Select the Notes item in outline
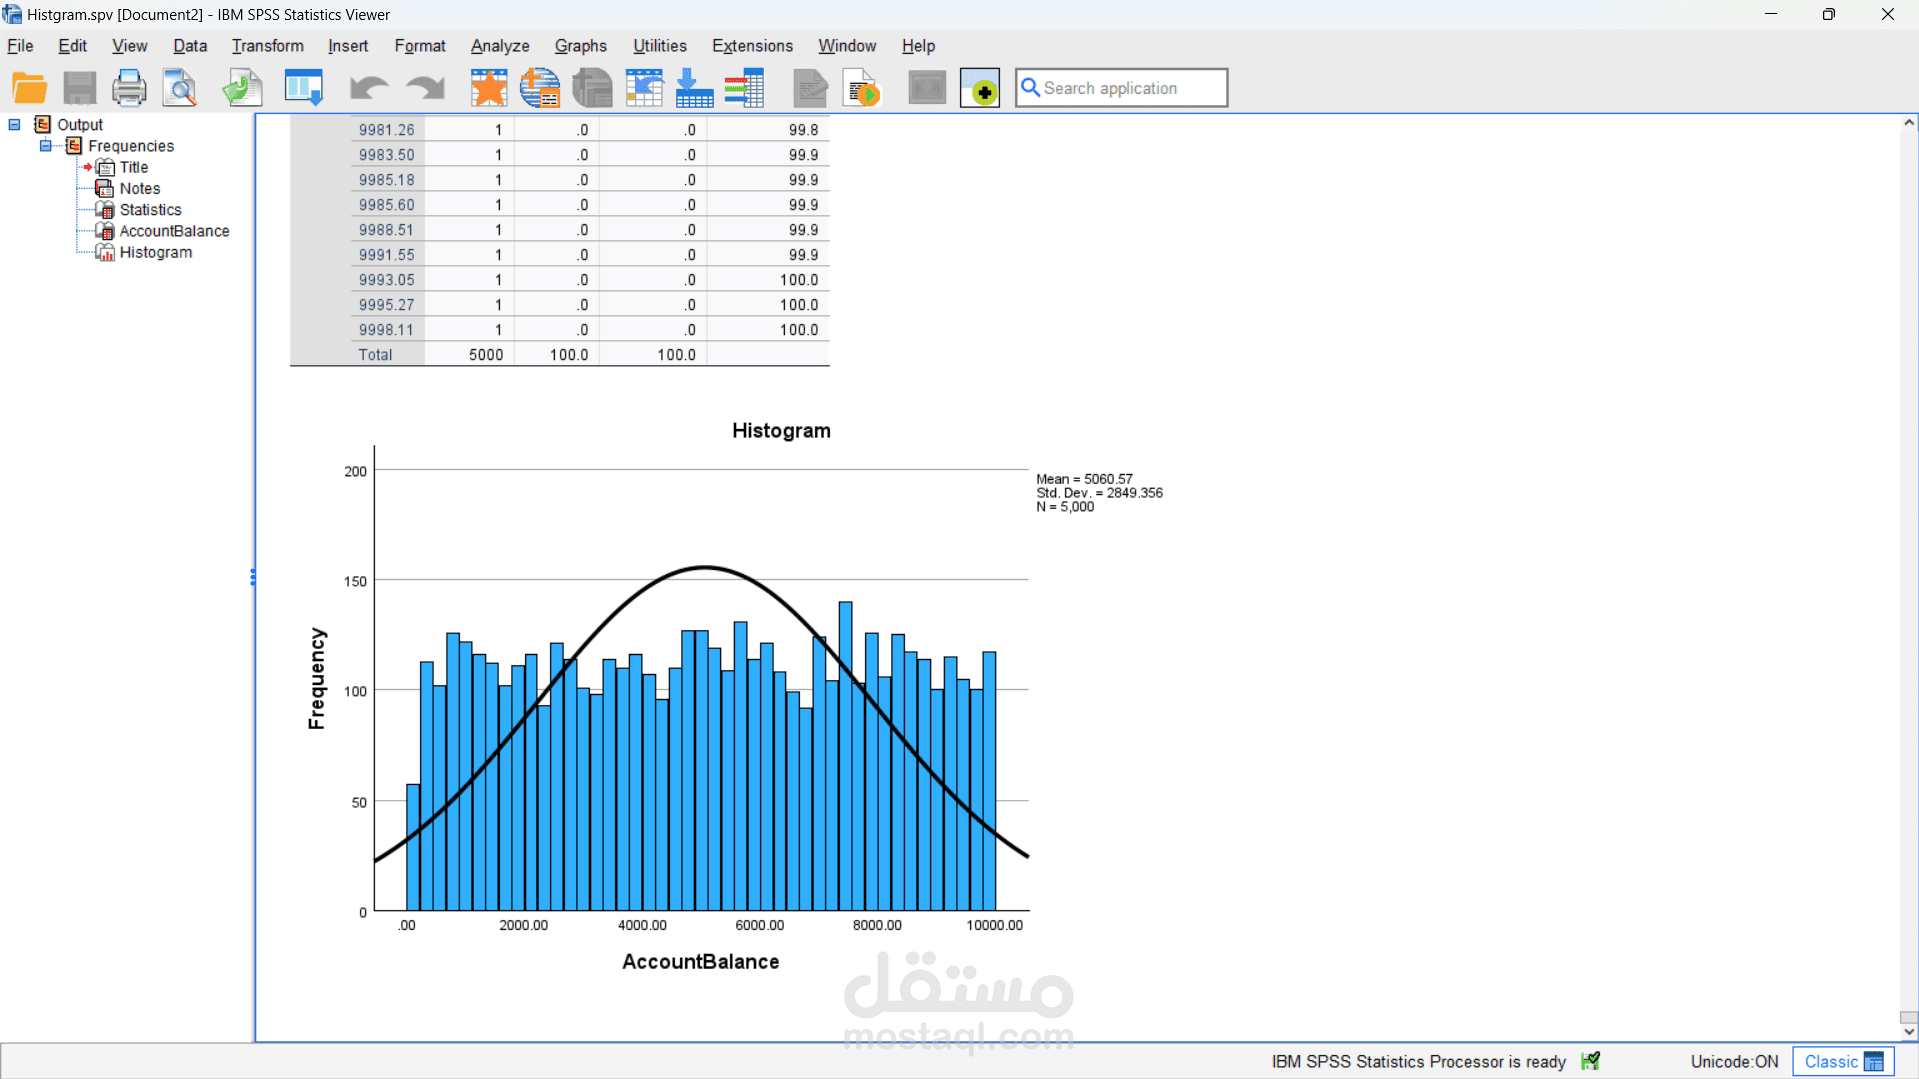The height and width of the screenshot is (1079, 1919). point(140,188)
